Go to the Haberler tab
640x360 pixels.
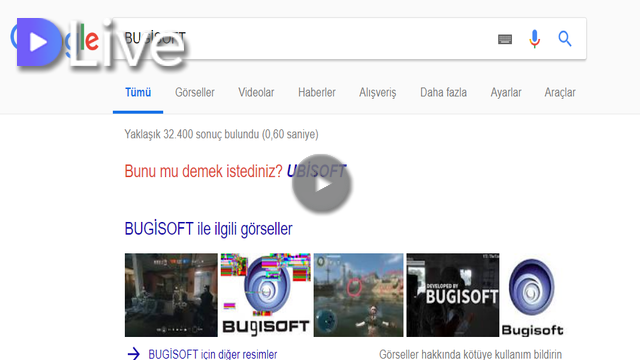point(317,93)
